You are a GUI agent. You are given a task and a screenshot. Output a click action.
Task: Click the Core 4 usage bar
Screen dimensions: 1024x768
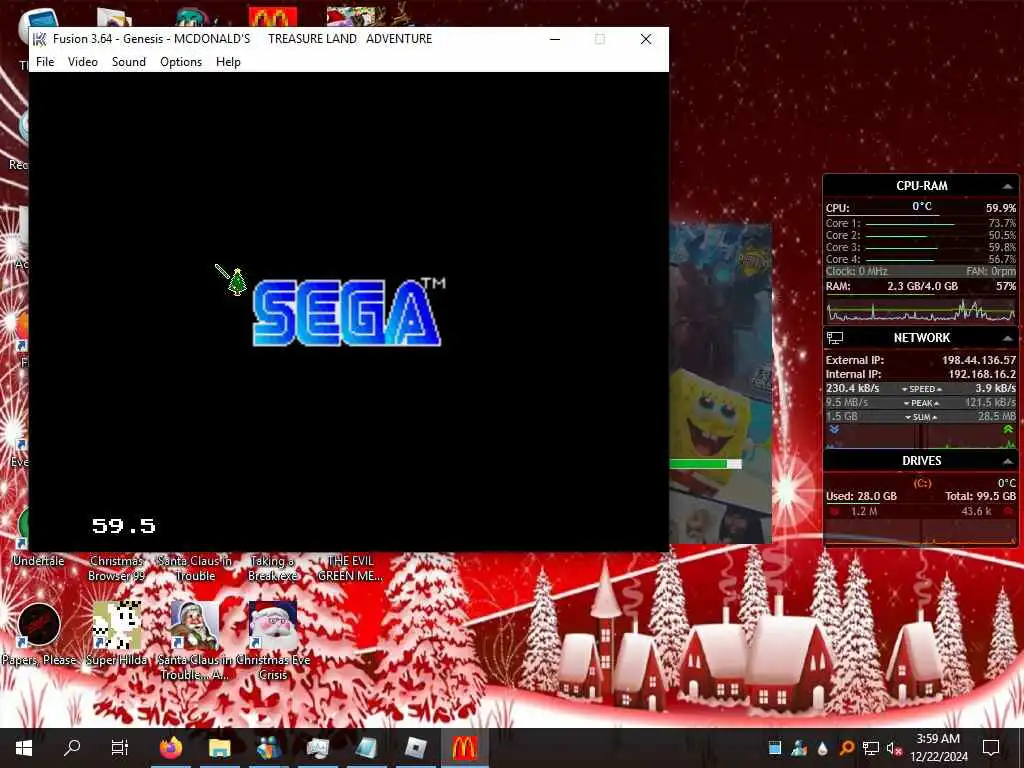[899, 260]
